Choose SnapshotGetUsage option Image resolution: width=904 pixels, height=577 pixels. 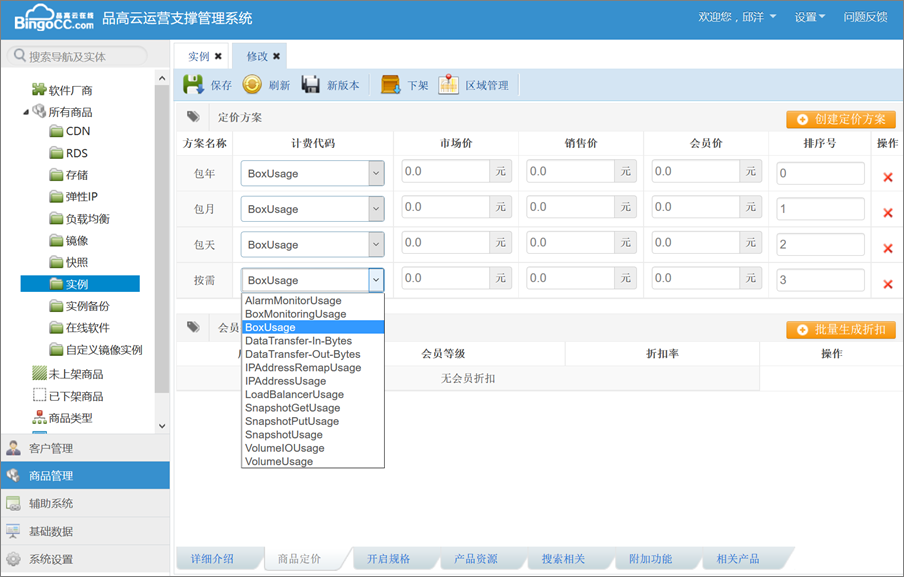click(x=312, y=408)
